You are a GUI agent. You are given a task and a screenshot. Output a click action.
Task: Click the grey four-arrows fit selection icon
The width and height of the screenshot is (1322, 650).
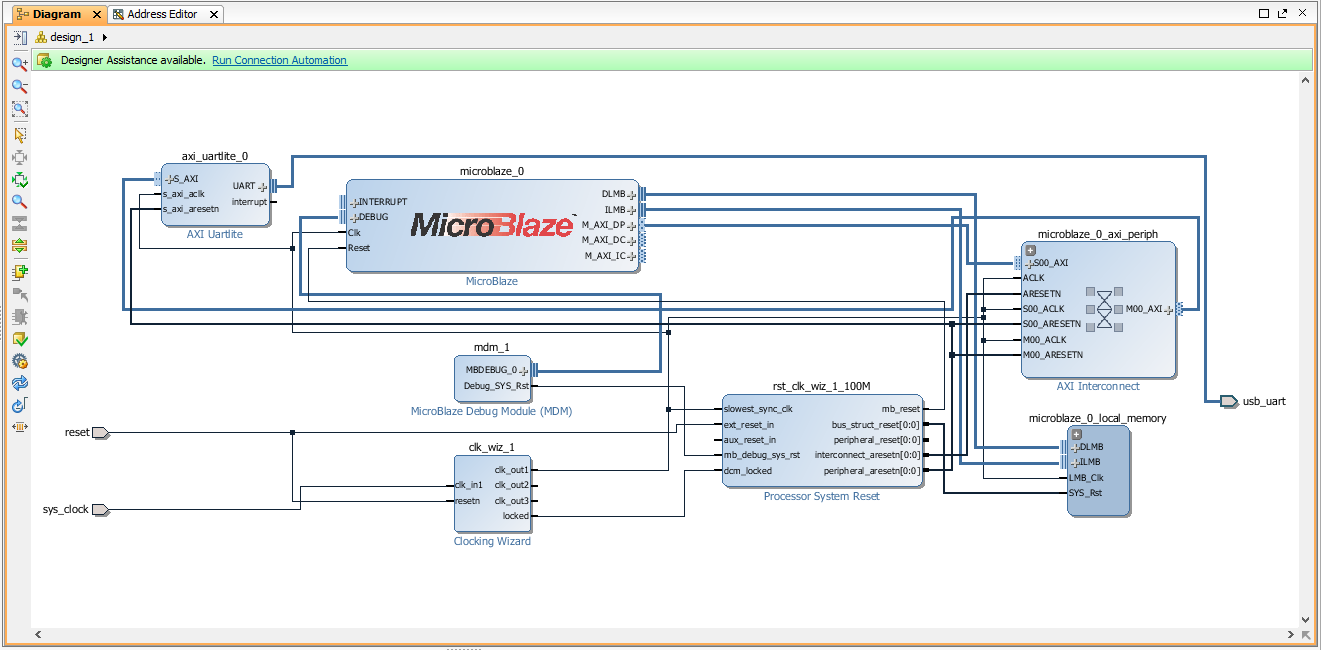[x=19, y=158]
